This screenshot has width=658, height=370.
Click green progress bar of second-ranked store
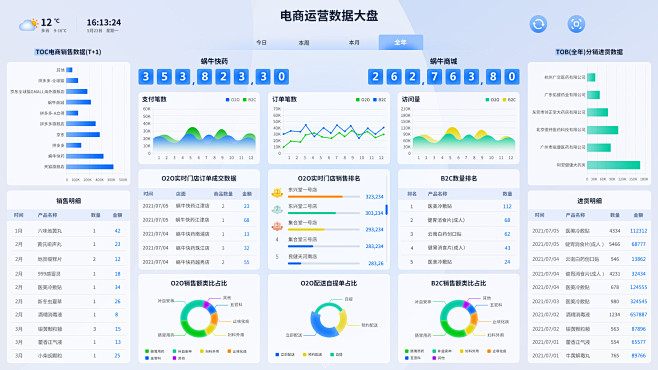tap(312, 213)
